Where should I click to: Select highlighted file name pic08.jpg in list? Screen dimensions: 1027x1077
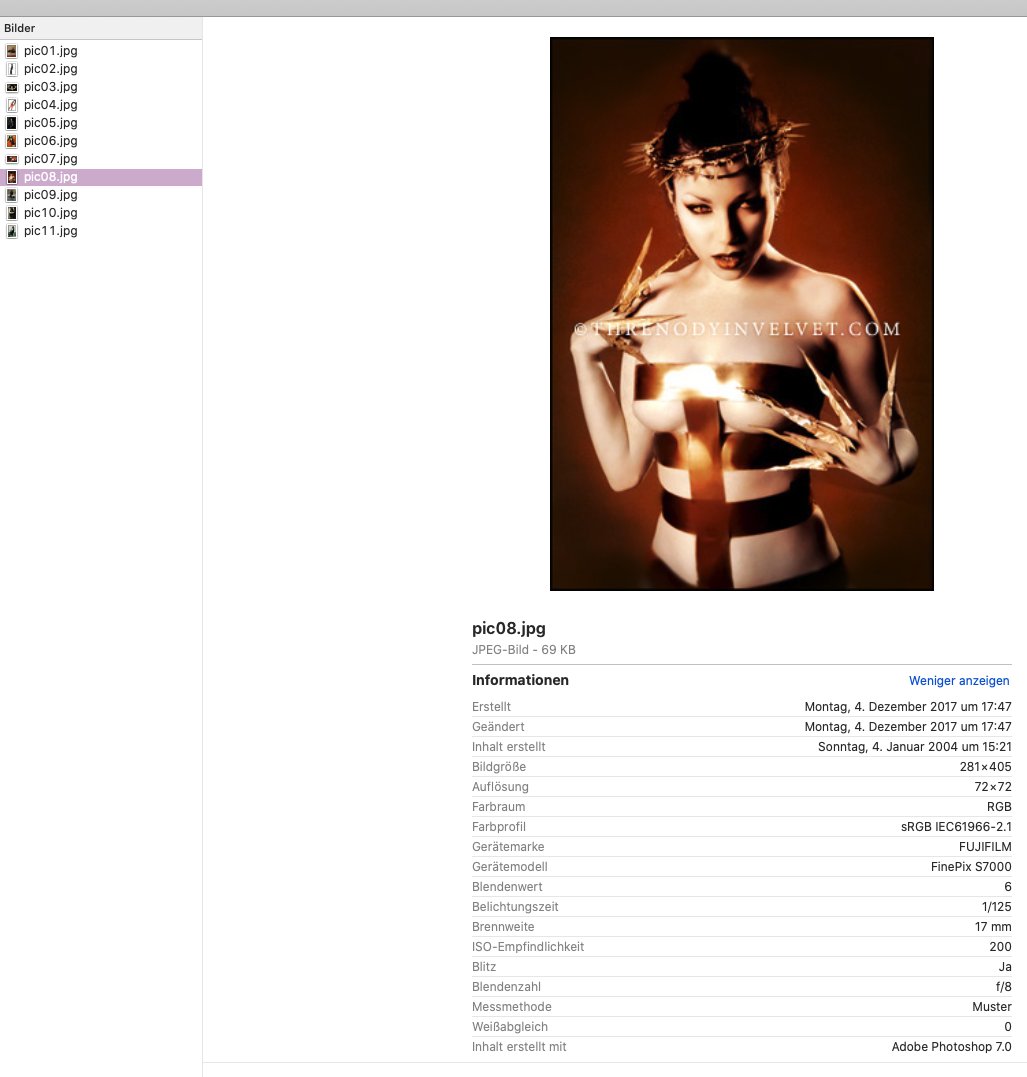point(51,177)
